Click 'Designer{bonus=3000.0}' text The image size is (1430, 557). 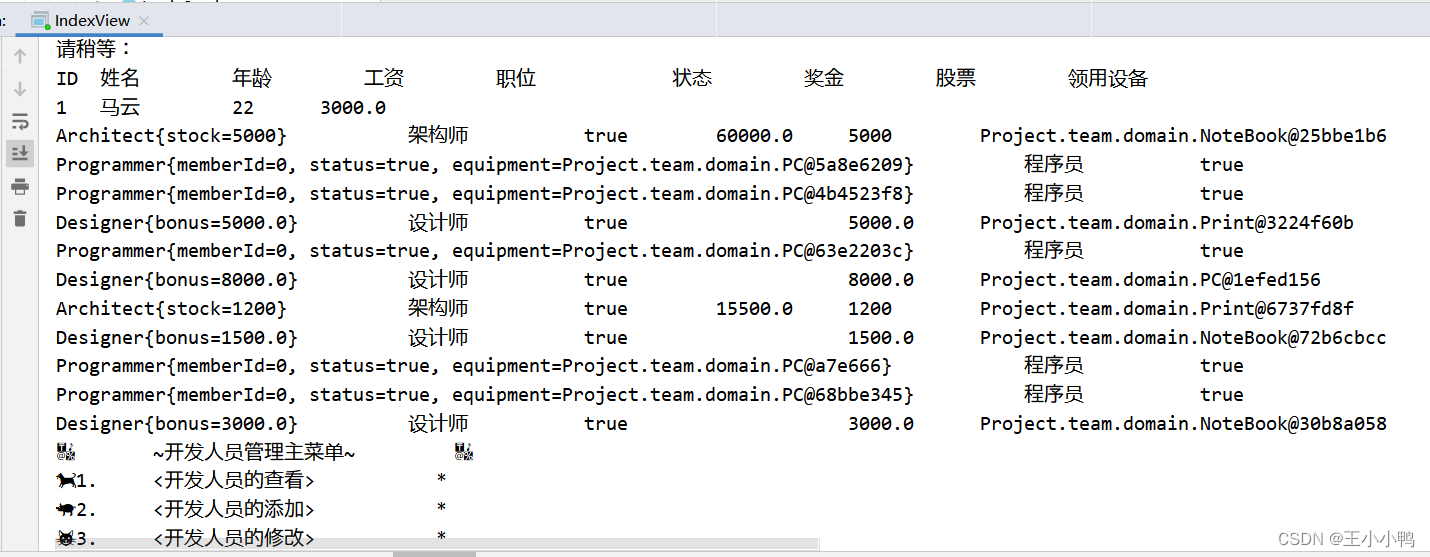coord(177,424)
